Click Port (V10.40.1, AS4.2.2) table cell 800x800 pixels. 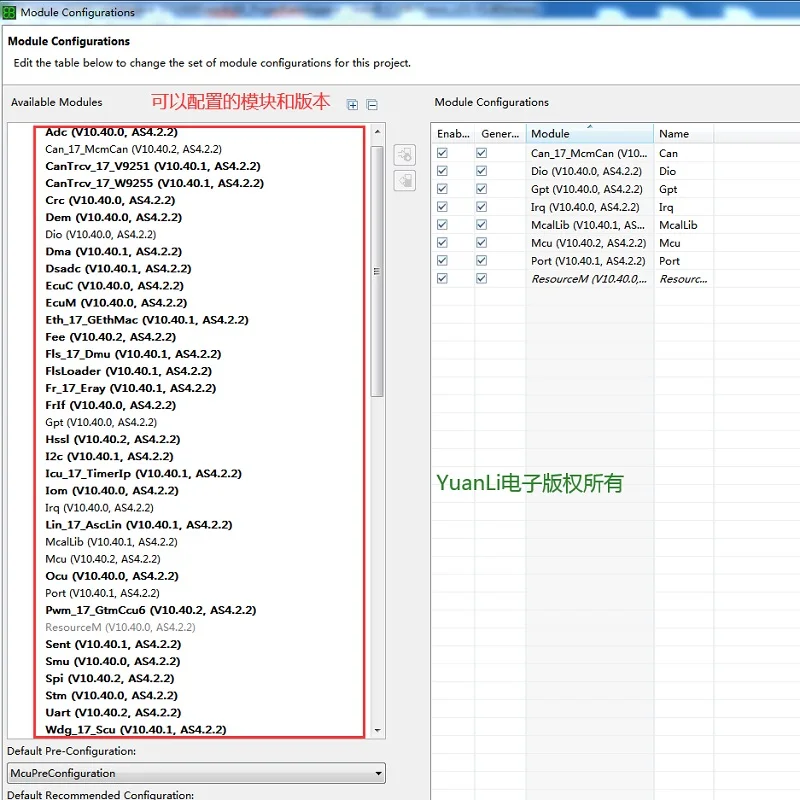click(589, 260)
